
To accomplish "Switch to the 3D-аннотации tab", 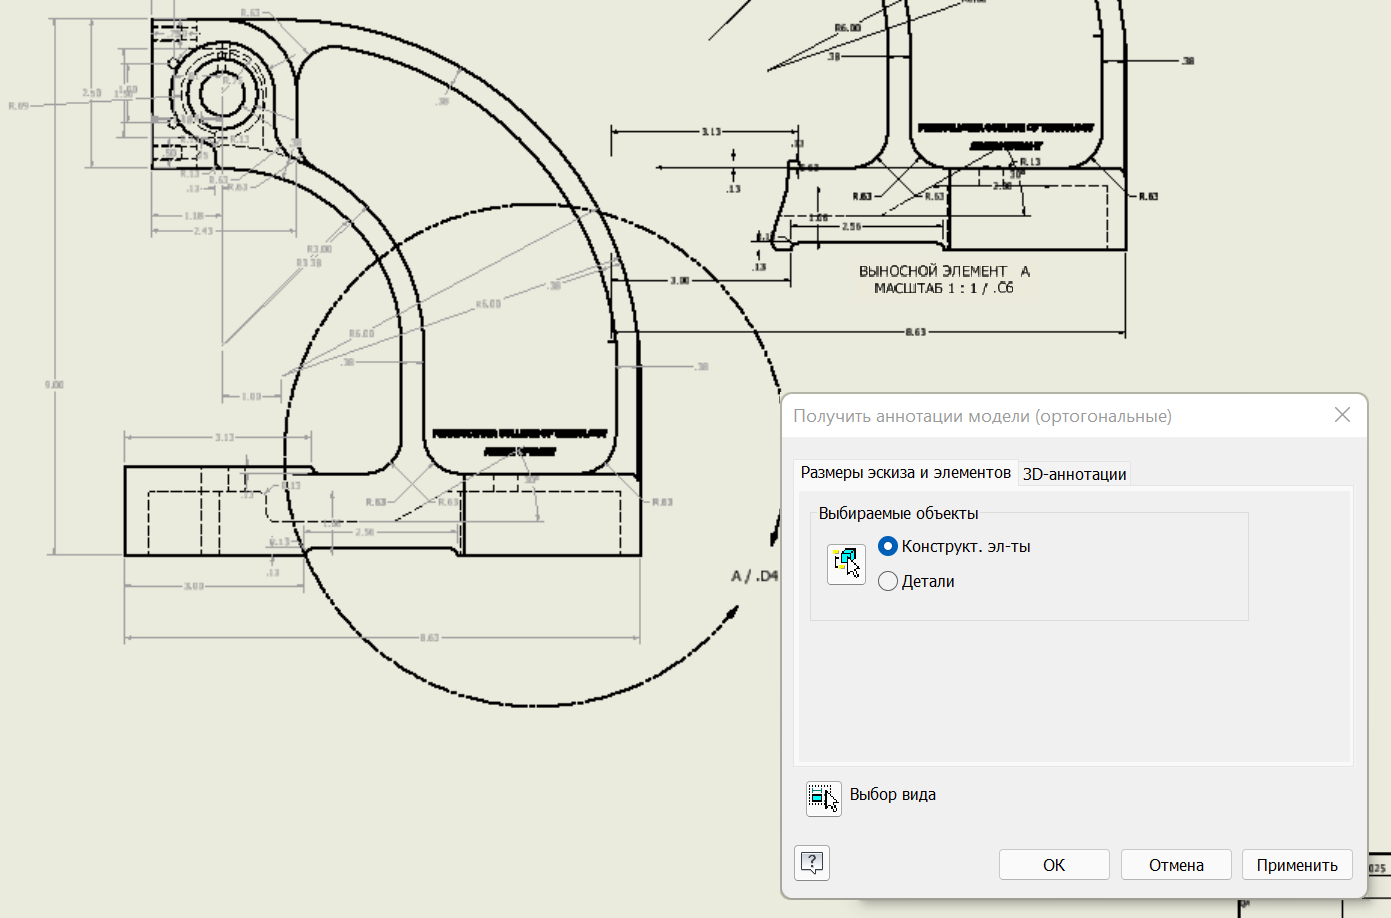I will [1074, 474].
